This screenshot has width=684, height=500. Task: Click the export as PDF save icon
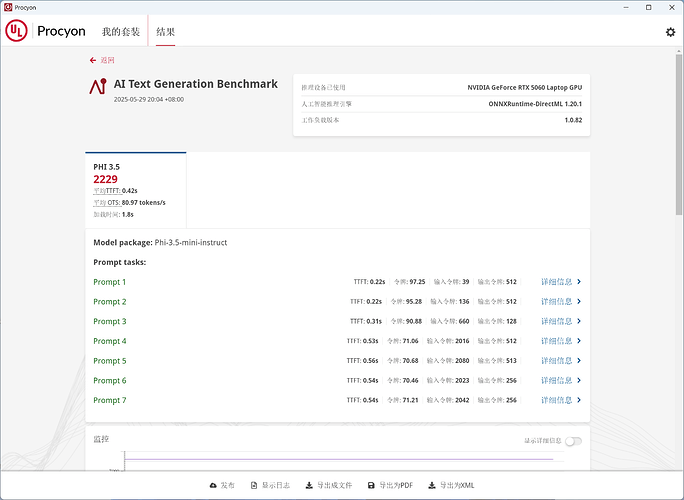point(371,485)
